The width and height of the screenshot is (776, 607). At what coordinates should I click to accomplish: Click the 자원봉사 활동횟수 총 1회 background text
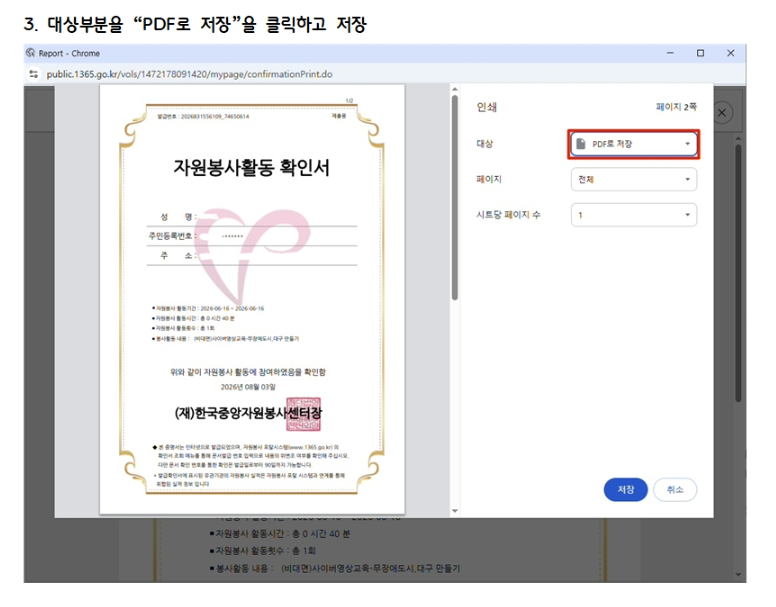click(262, 551)
